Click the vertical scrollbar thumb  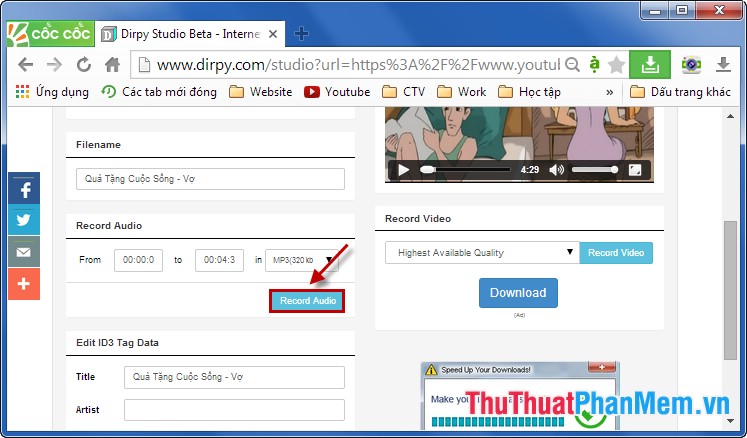[x=730, y=290]
